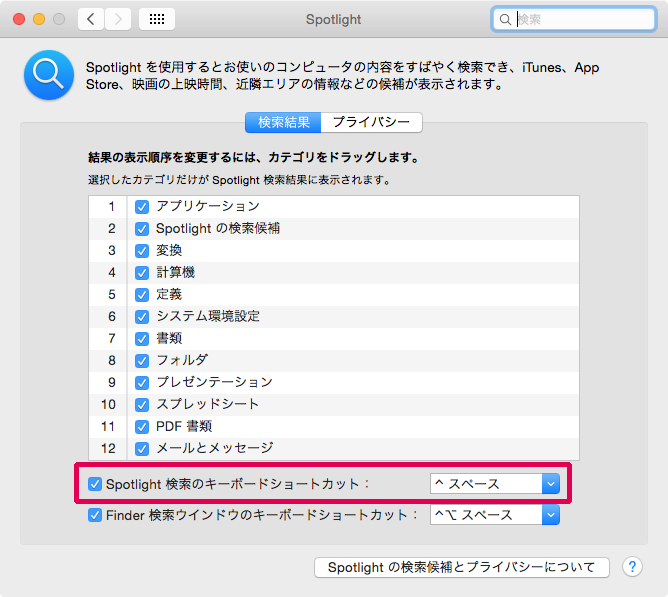Switch to the 検索結果 tab
This screenshot has width=668, height=597.
point(283,123)
